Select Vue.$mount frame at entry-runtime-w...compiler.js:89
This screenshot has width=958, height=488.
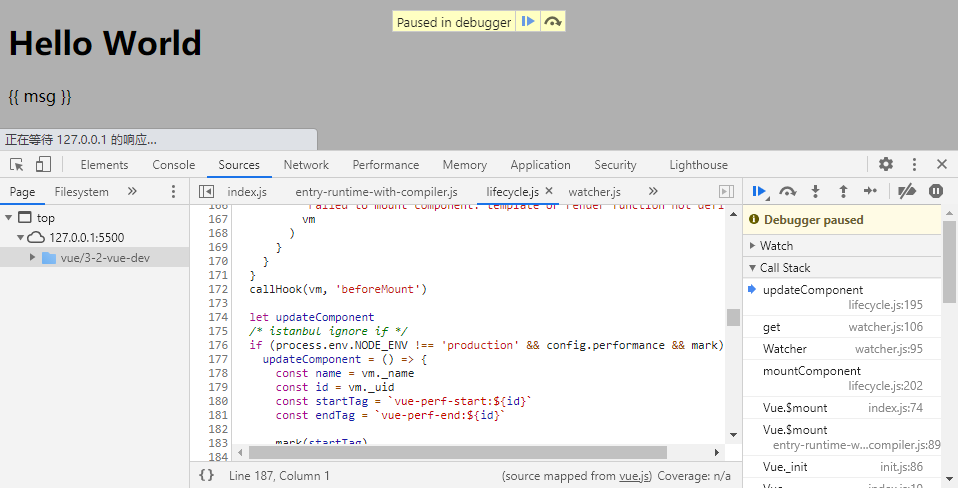(842, 437)
